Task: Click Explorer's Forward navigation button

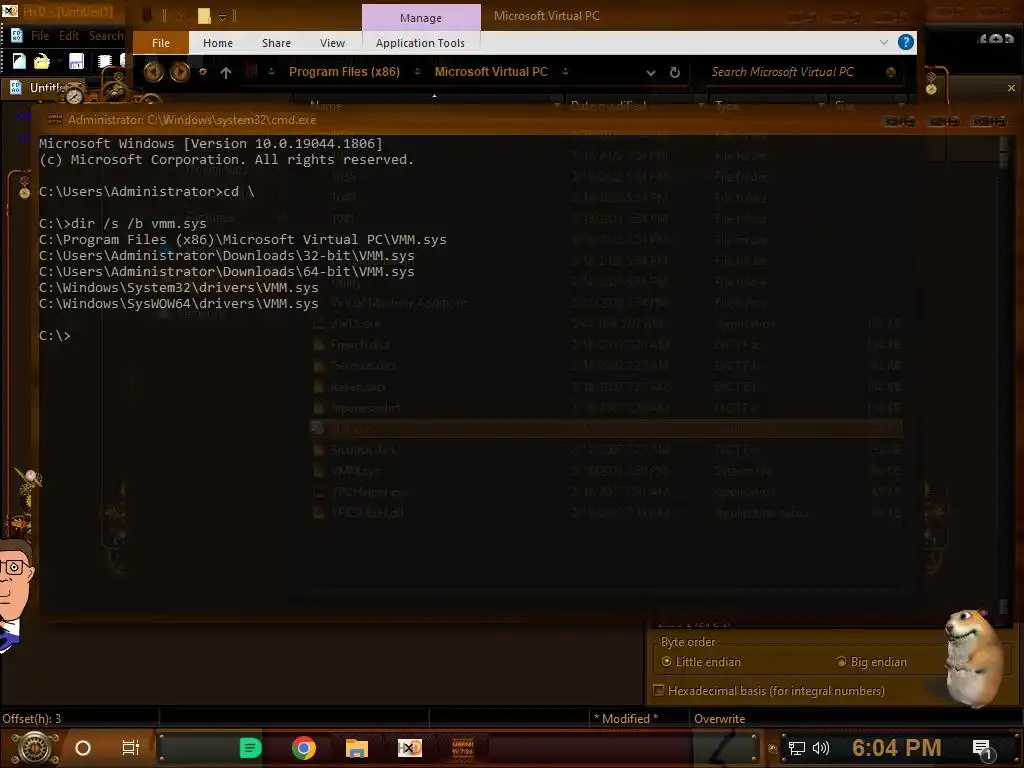Action: [180, 72]
